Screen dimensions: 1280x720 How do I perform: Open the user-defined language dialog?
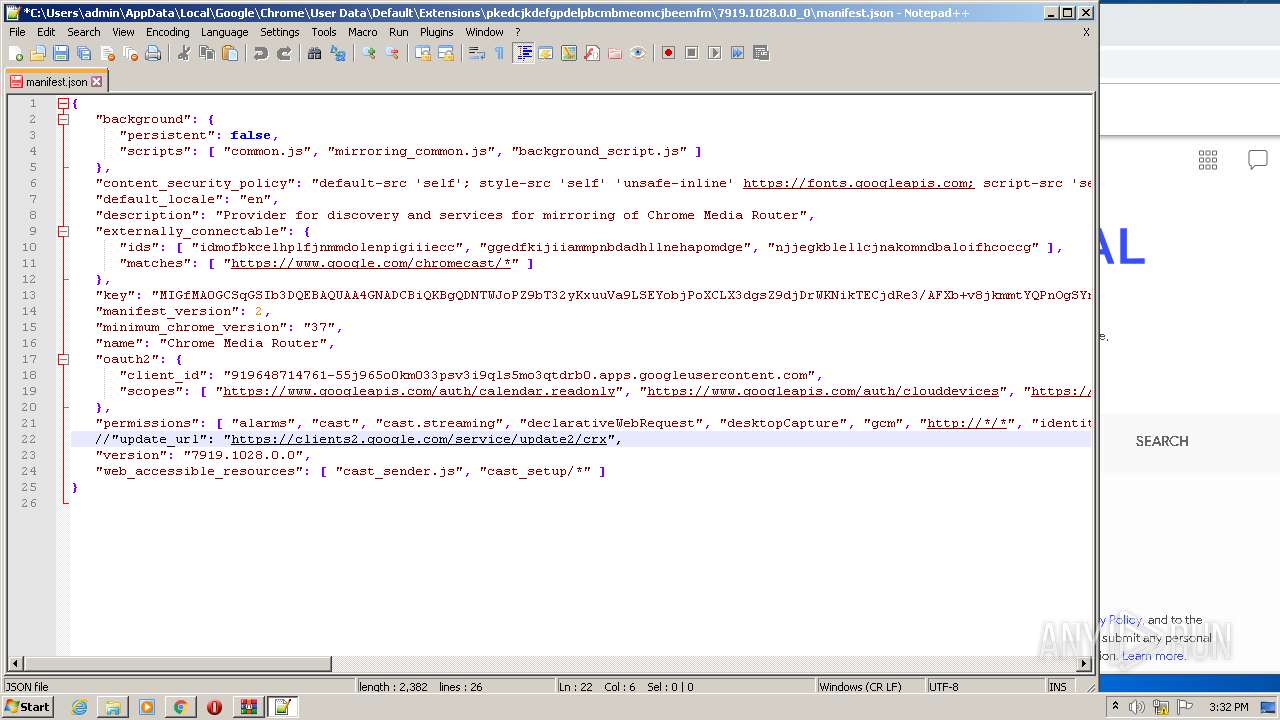point(546,53)
